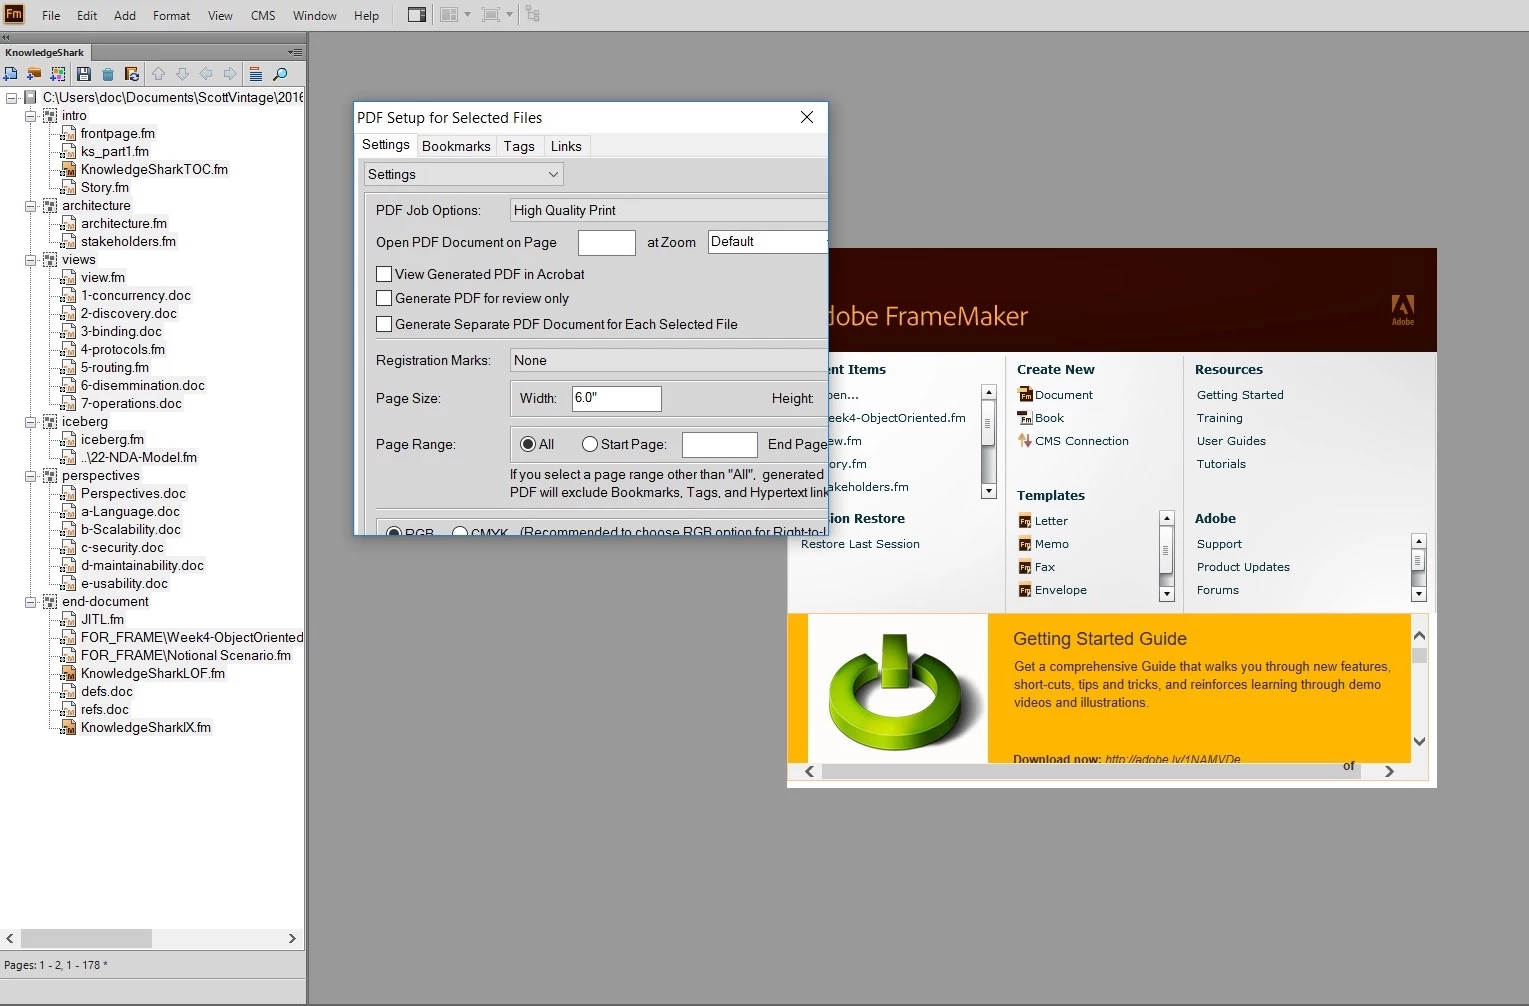This screenshot has height=1006, width=1529.
Task: Click the display heading text list icon
Action: (x=256, y=74)
